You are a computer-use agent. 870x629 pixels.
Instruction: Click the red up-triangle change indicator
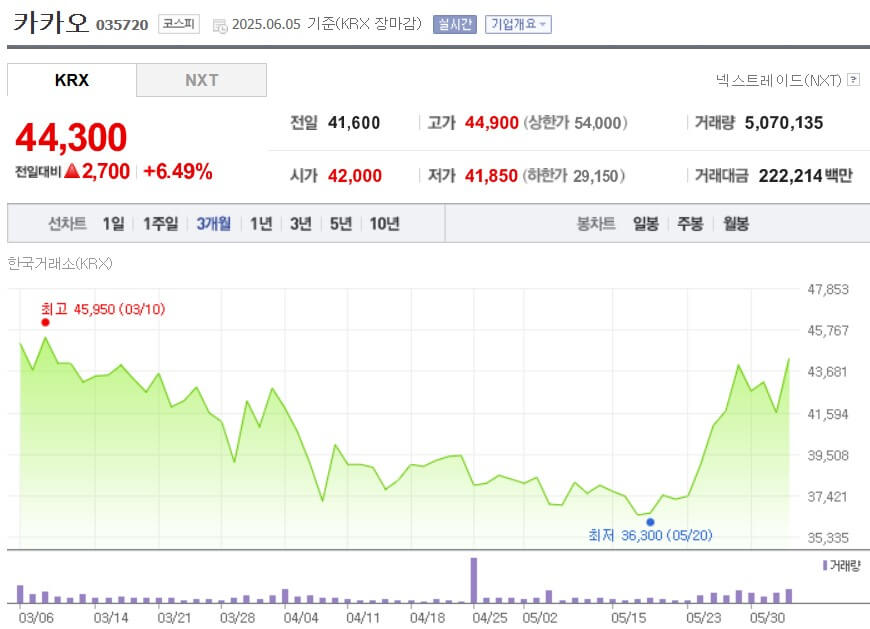72,171
